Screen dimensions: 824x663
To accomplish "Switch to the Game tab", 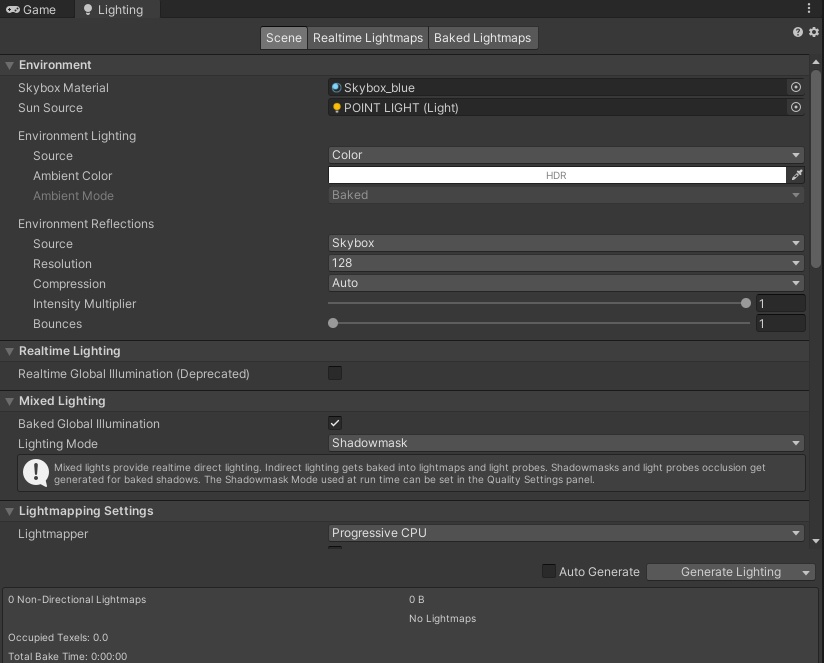I will 31,10.
